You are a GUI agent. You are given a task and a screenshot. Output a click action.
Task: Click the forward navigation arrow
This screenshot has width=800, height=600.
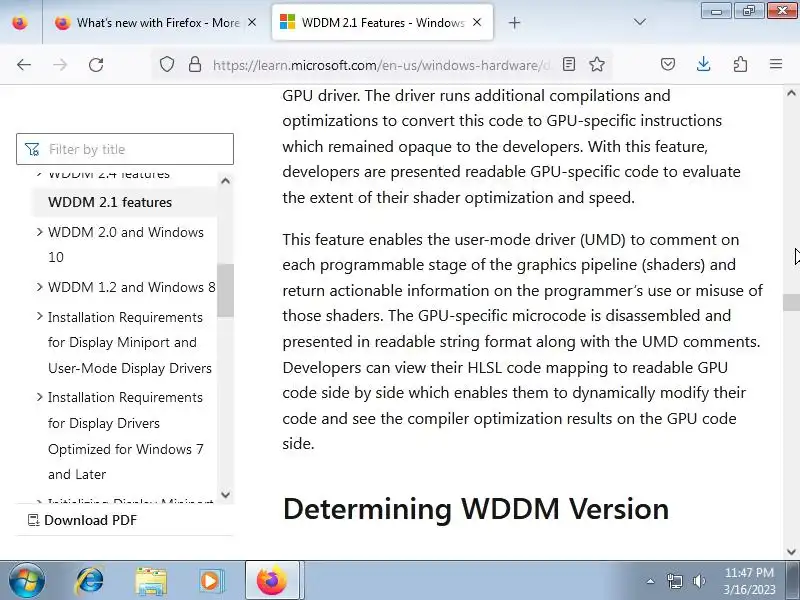pos(60,65)
